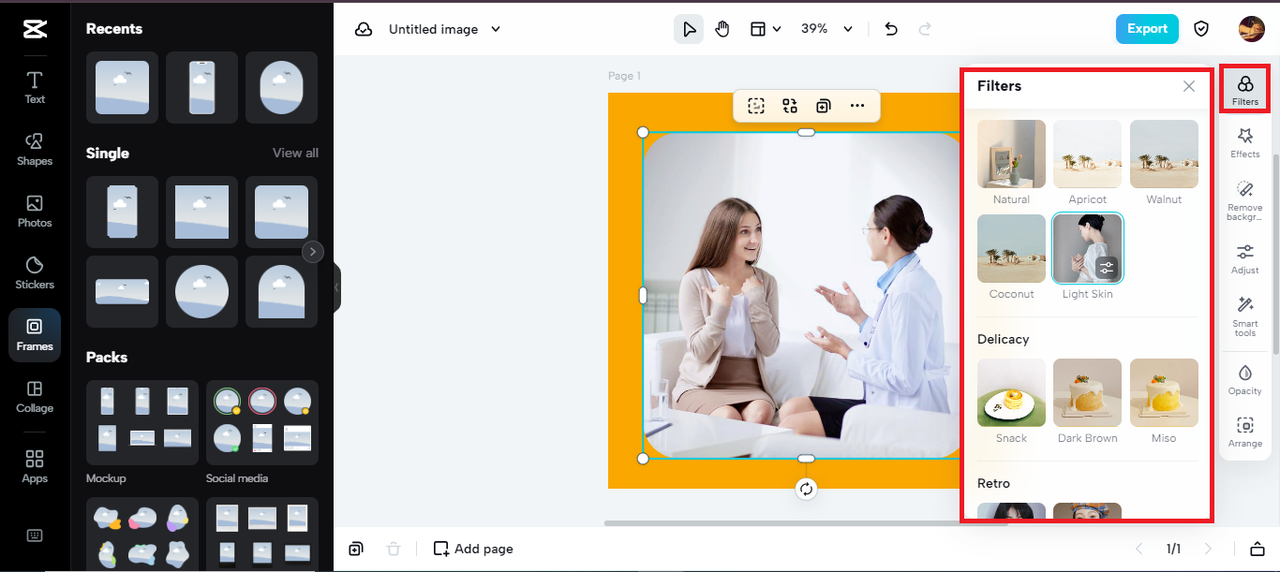
Task: Click the crop icon in floating toolbar
Action: pyautogui.click(x=756, y=106)
